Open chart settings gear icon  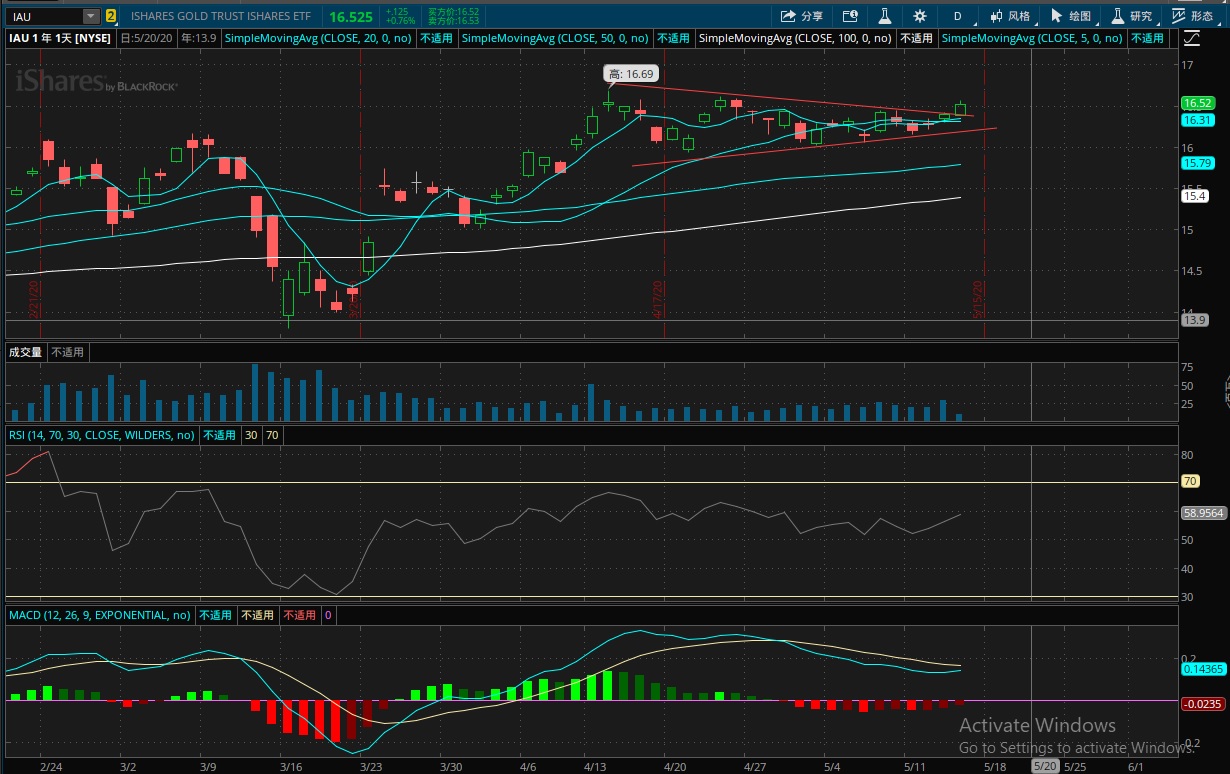pos(920,16)
